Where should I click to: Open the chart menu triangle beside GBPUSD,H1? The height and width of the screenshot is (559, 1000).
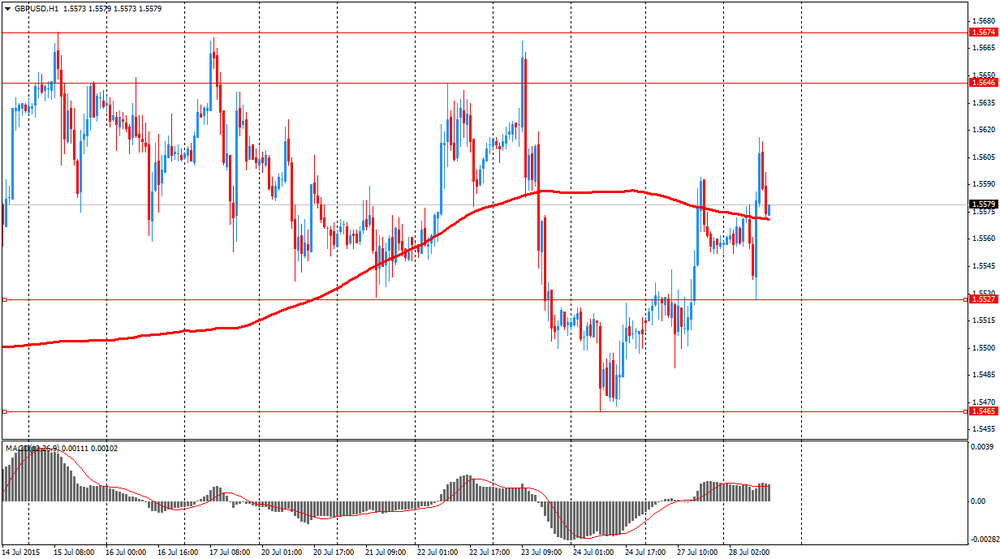pyautogui.click(x=8, y=9)
